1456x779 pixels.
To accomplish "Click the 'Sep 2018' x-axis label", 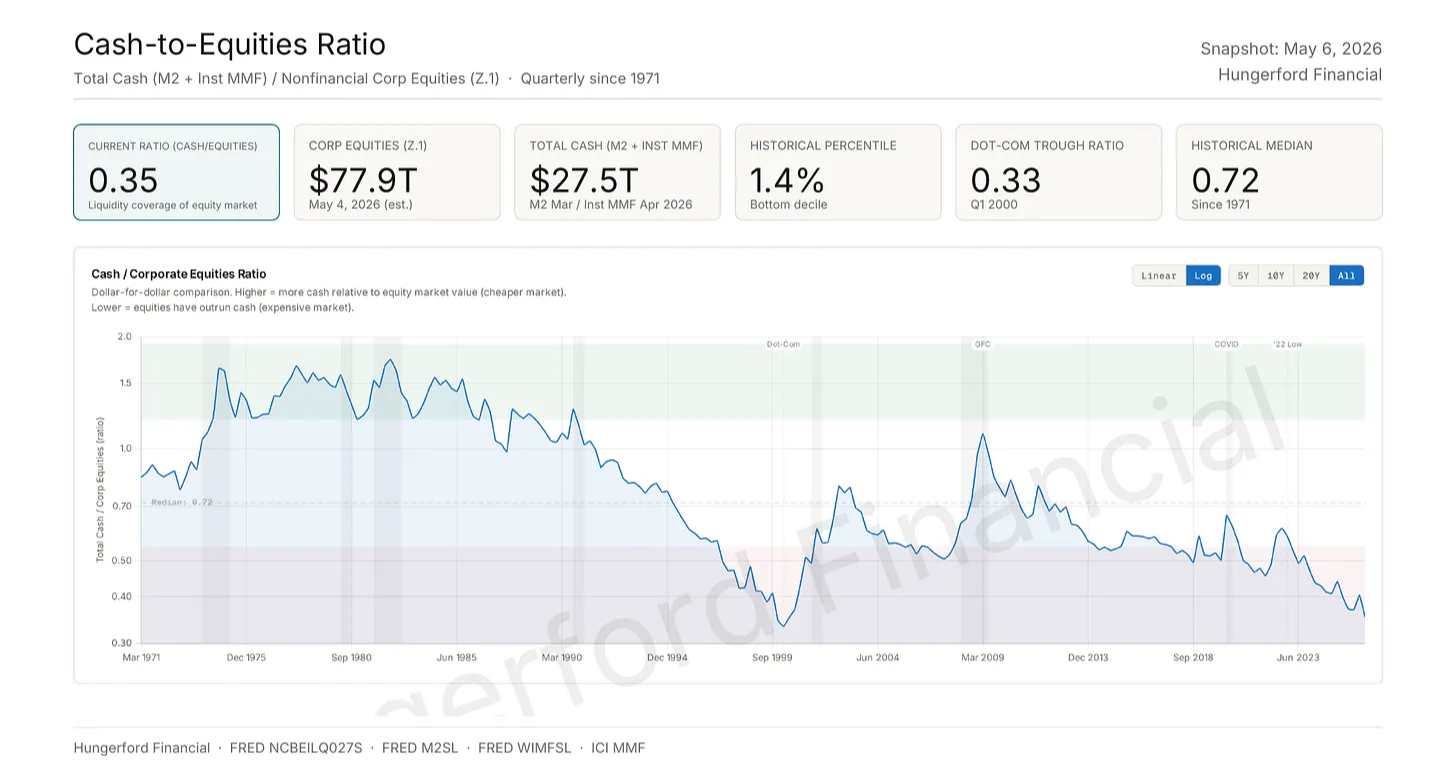I will (1193, 658).
